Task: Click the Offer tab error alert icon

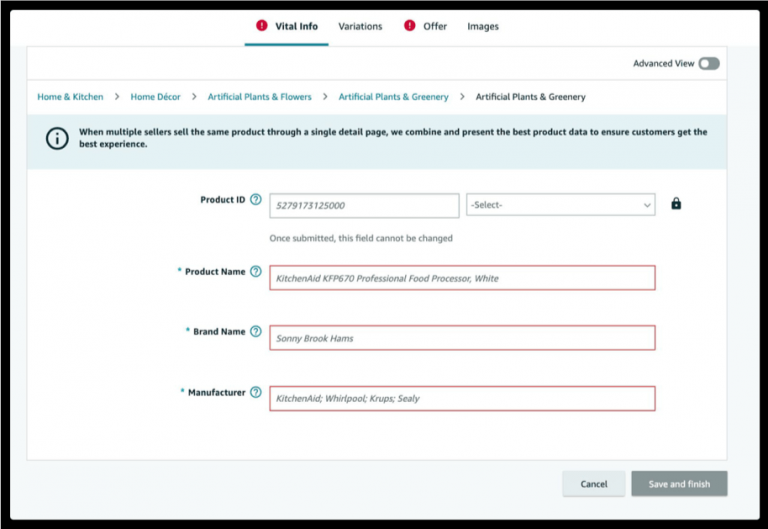Action: 409,25
